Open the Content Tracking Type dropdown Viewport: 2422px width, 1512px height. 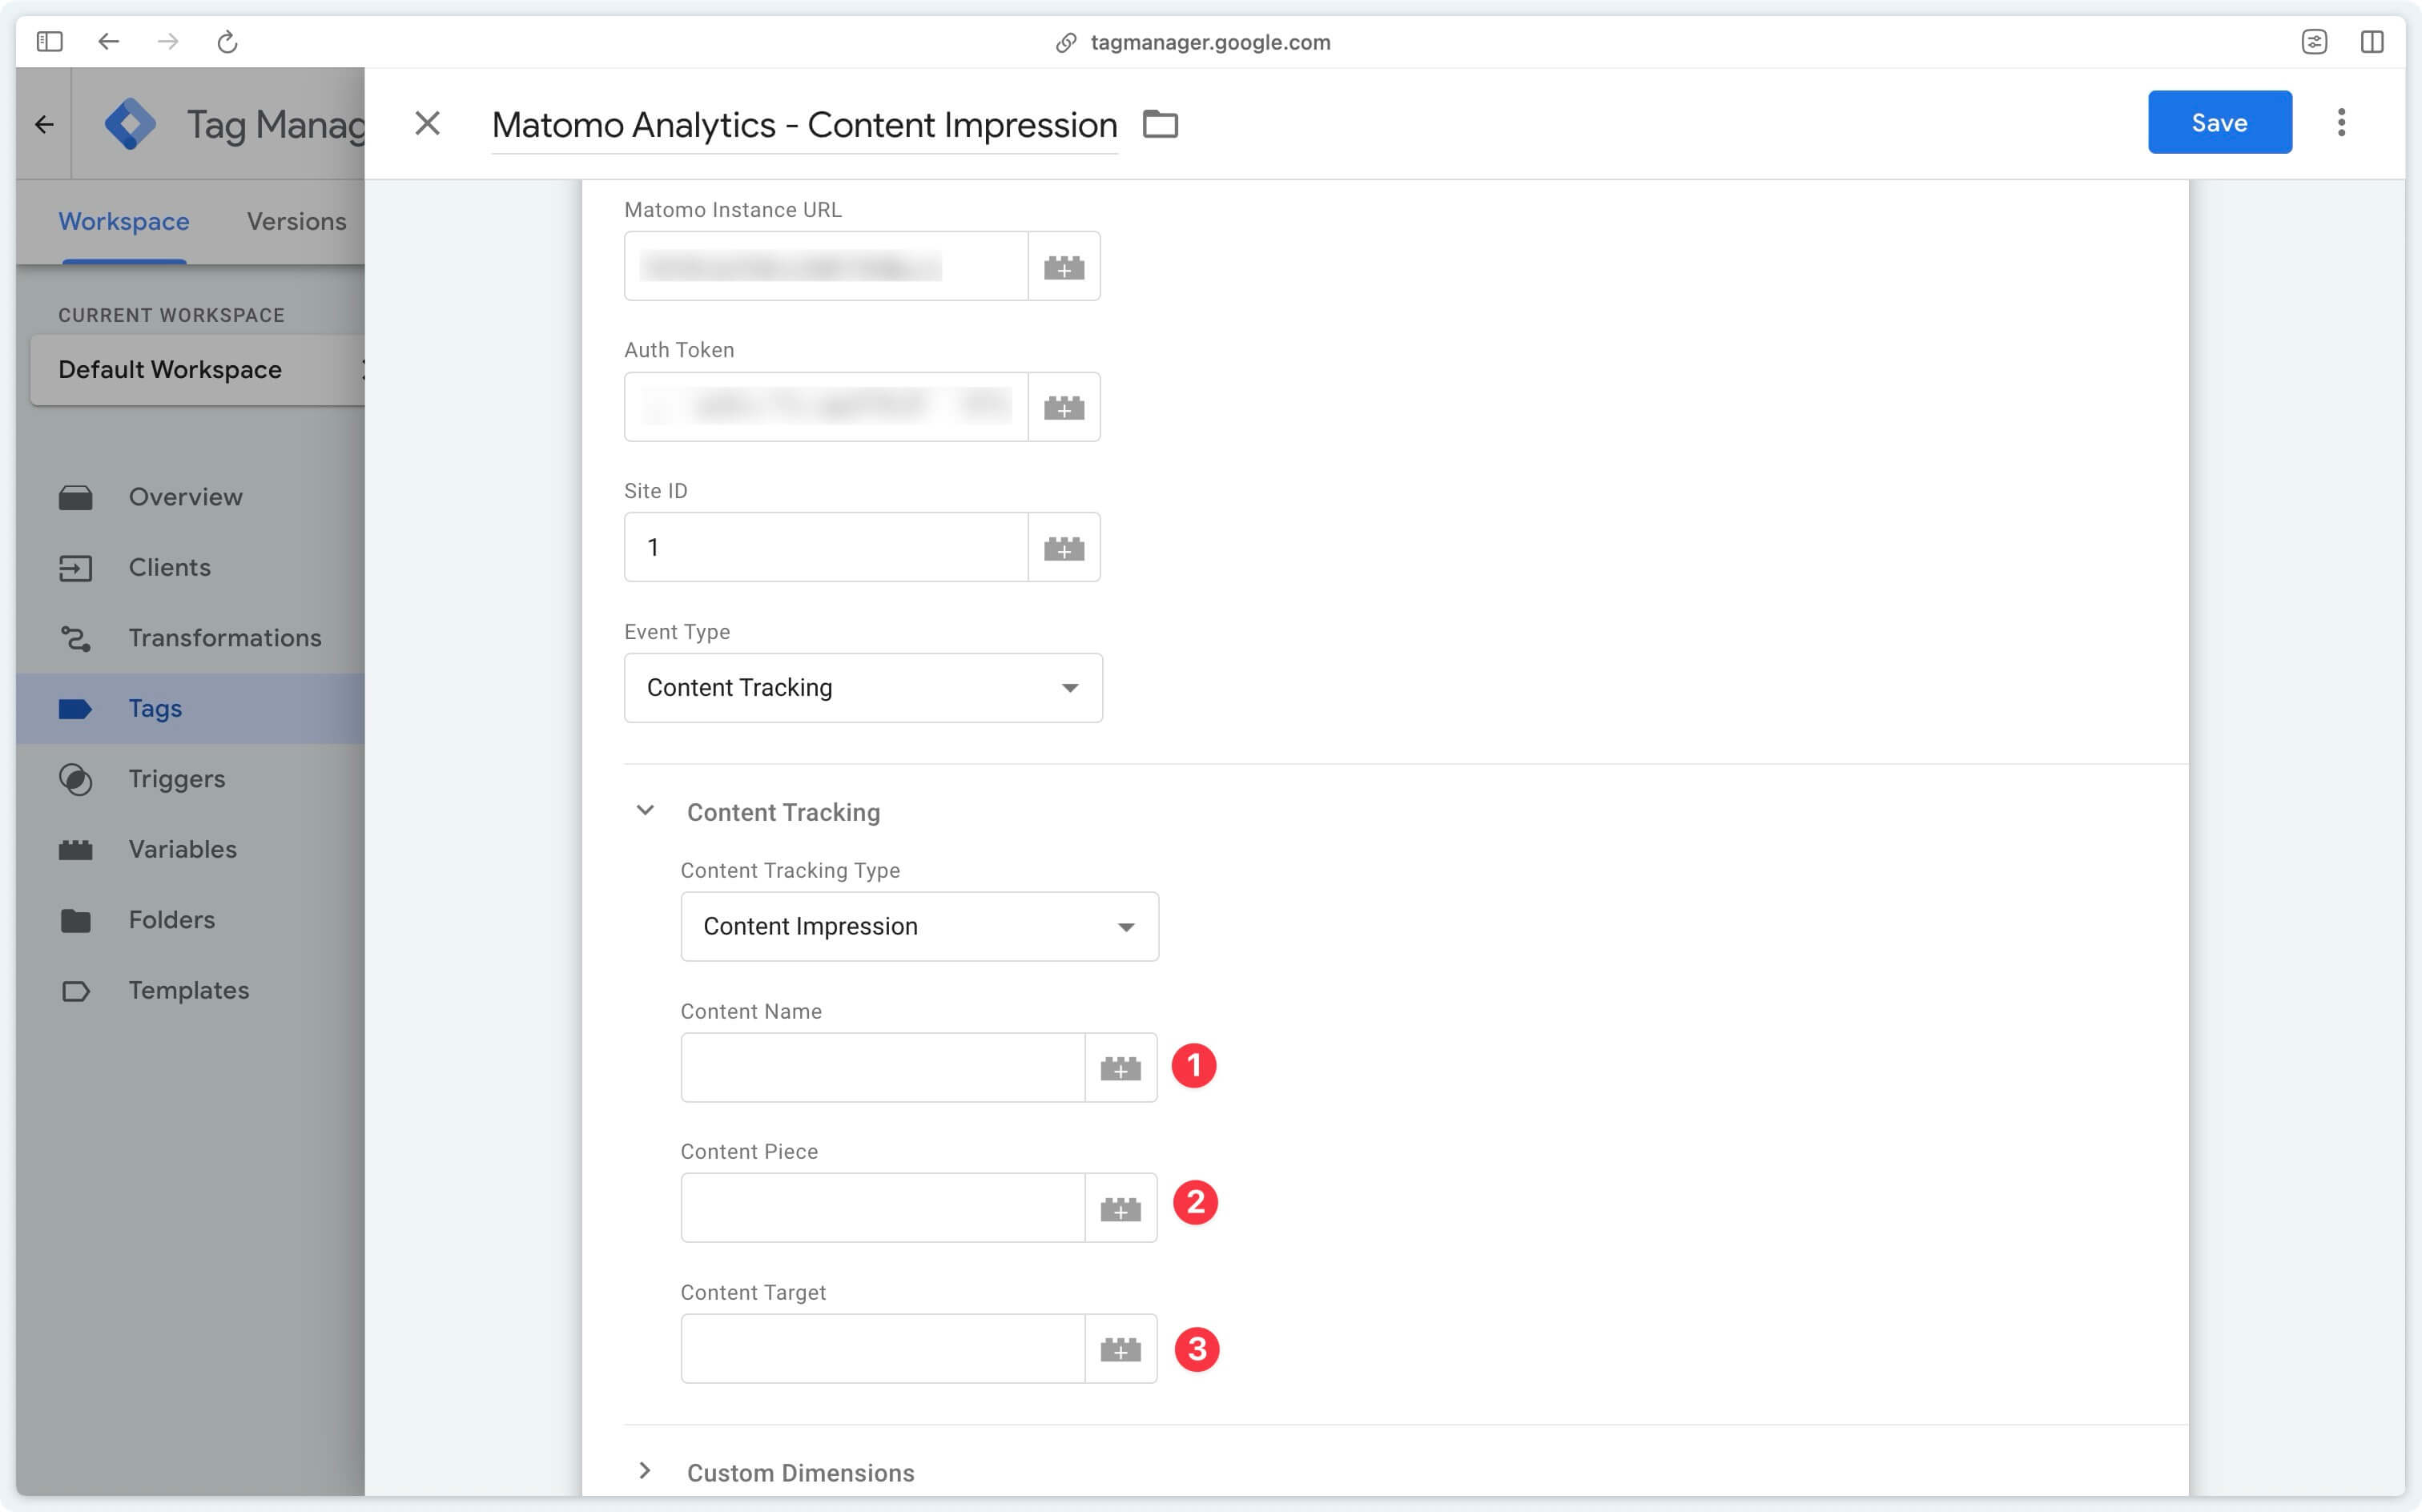click(919, 925)
